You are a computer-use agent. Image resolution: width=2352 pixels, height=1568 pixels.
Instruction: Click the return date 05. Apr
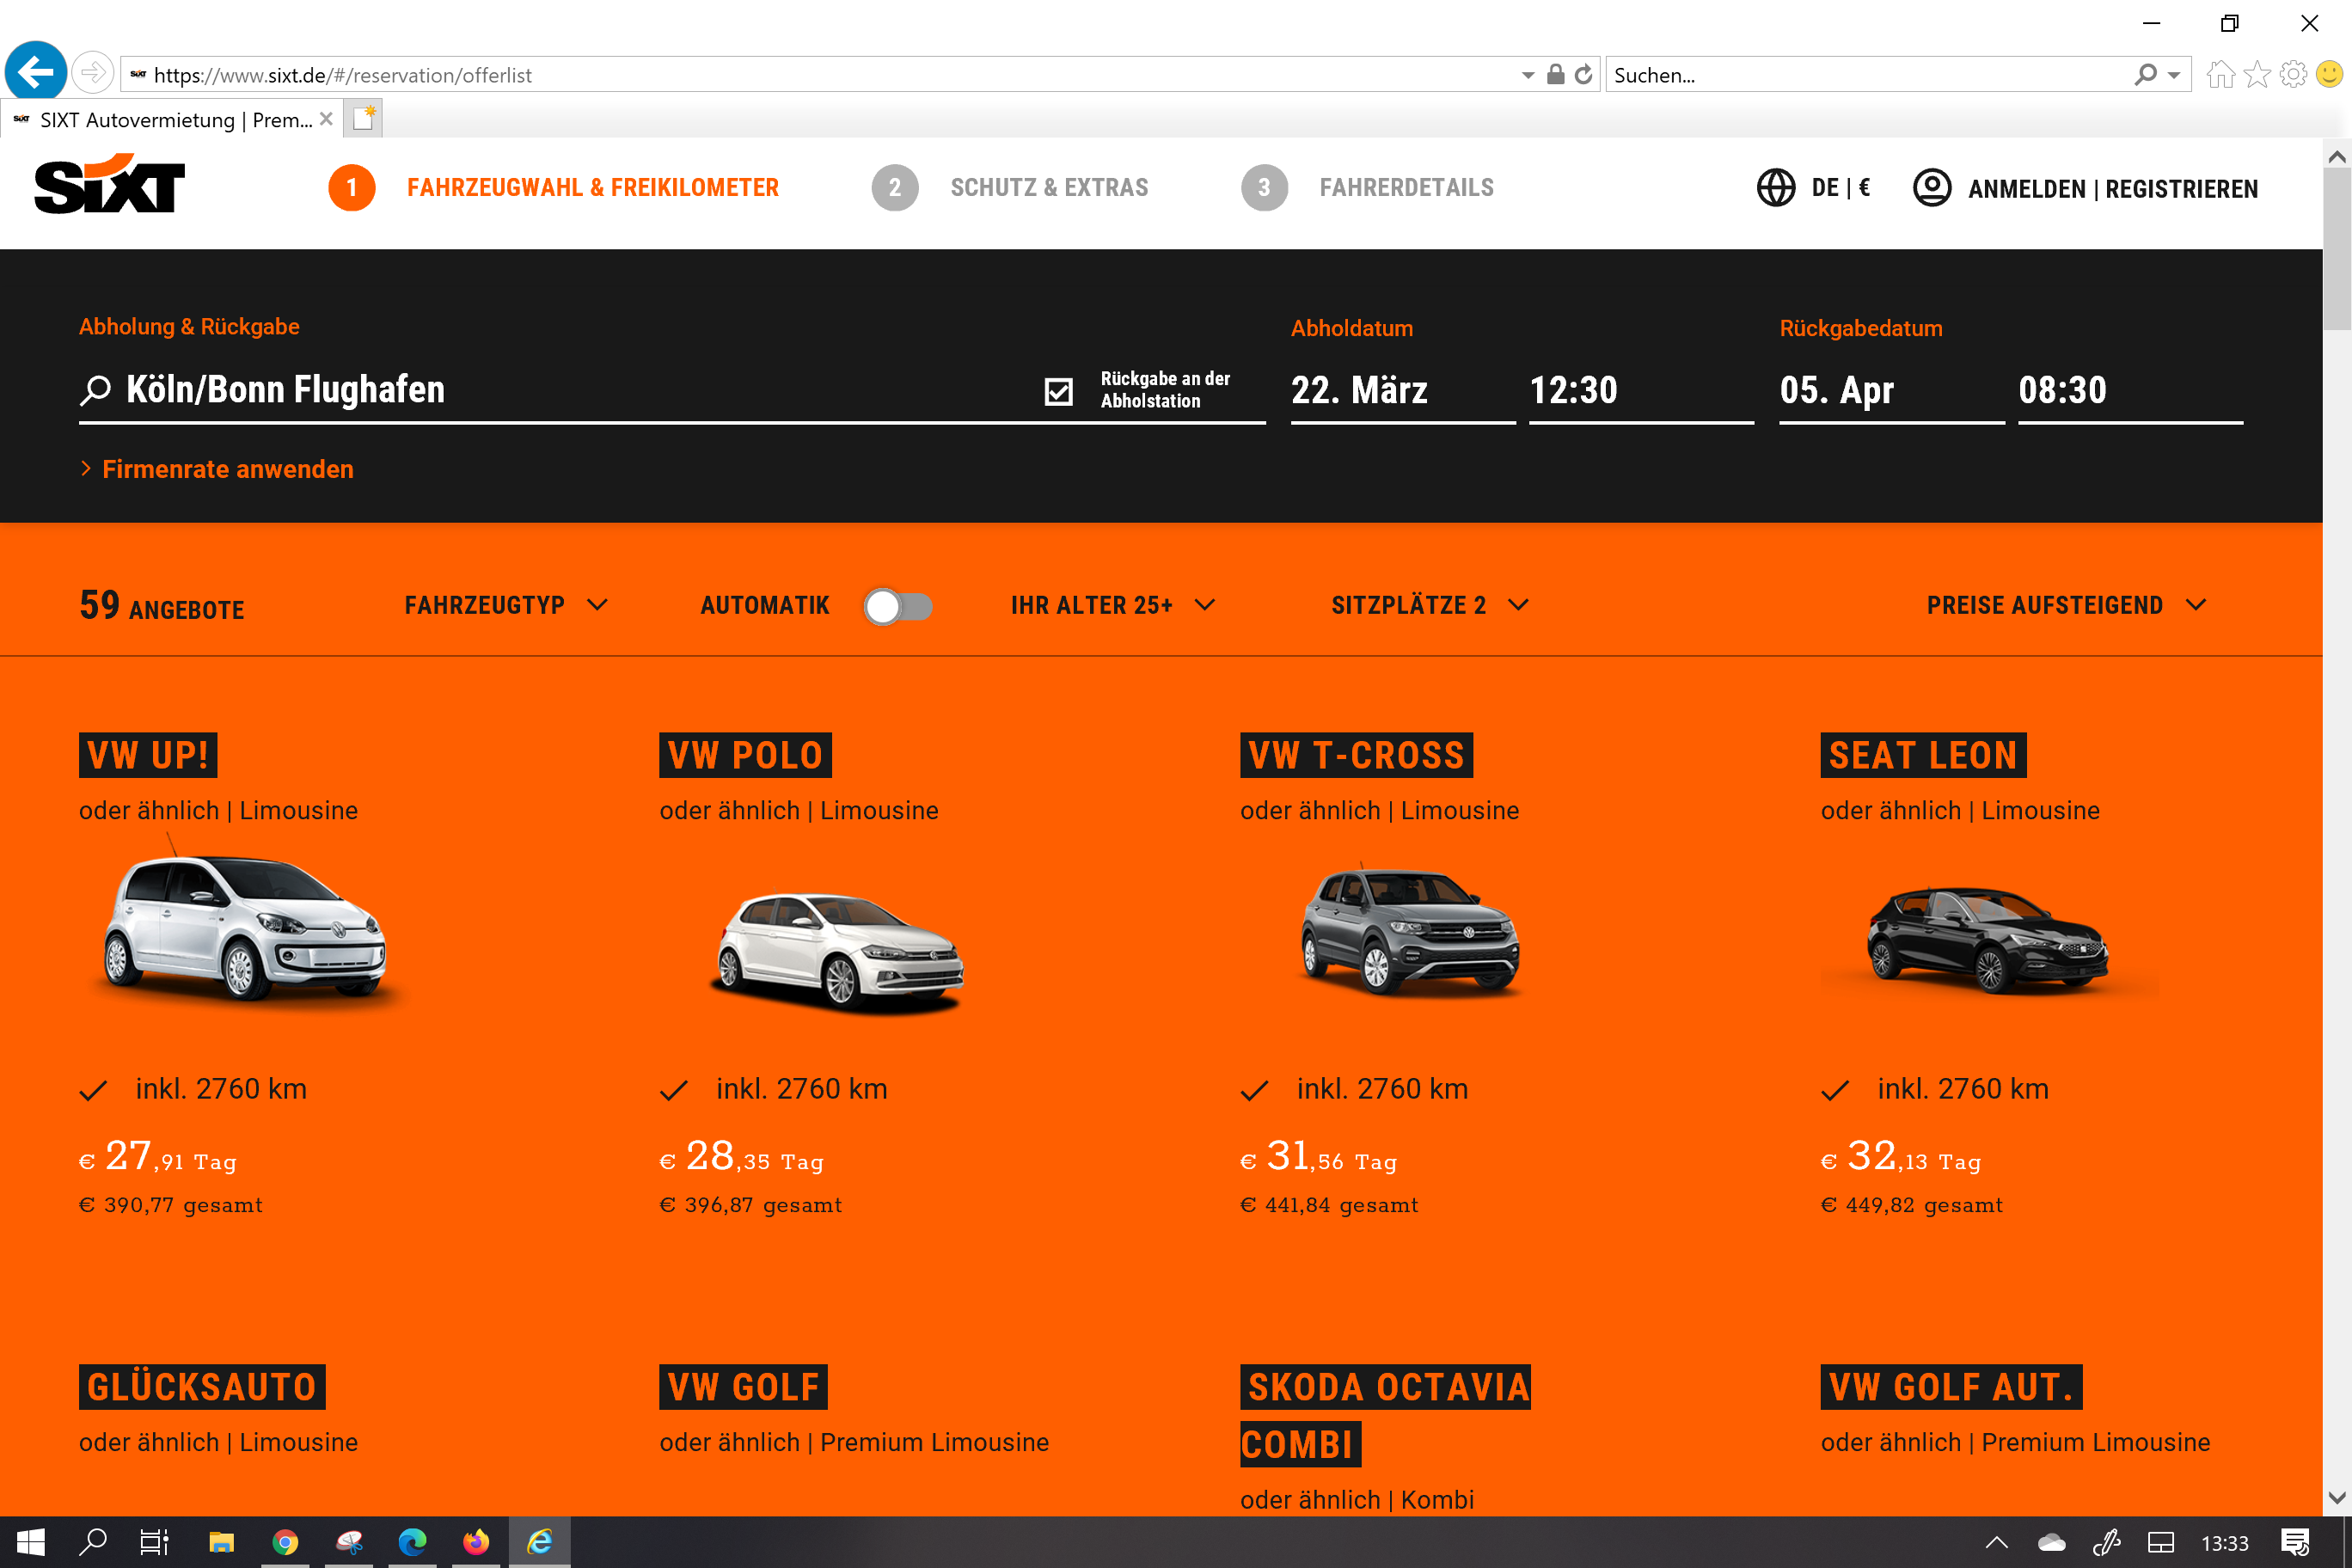(x=1892, y=390)
